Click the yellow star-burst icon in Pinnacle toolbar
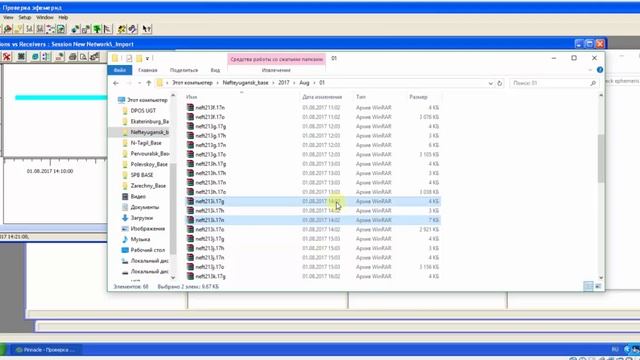The height and width of the screenshot is (360, 640). tap(122, 29)
